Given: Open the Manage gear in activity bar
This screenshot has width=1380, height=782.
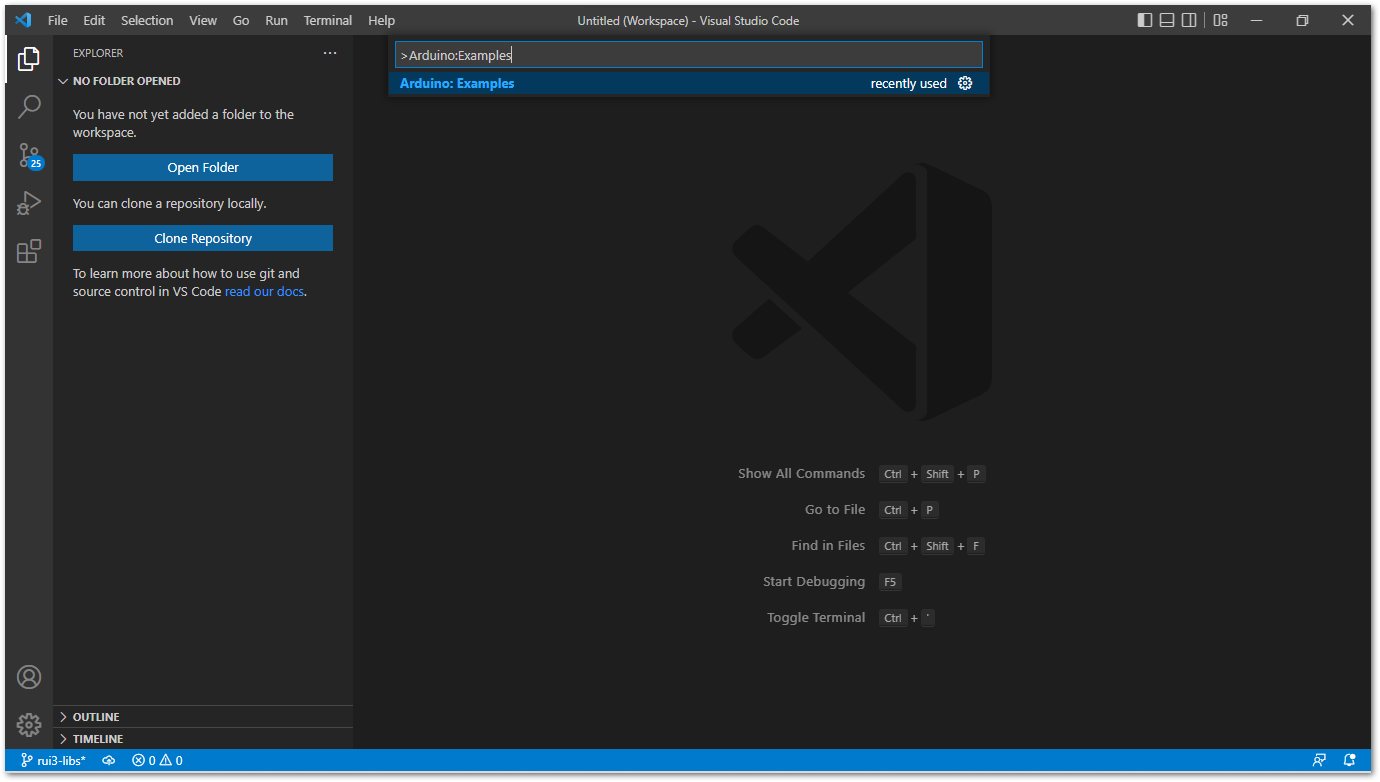Looking at the screenshot, I should tap(29, 725).
